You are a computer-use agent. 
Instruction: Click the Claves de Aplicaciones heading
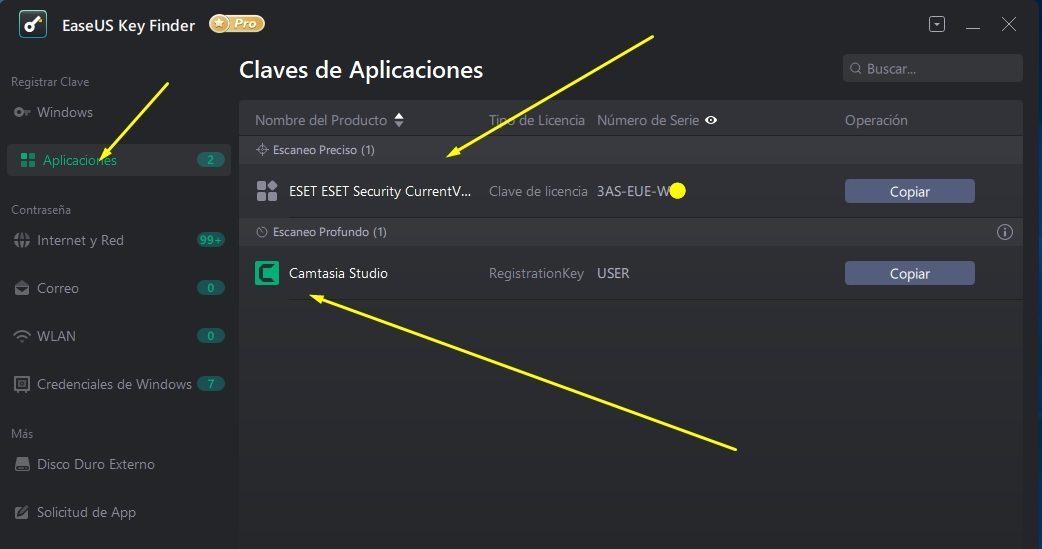tap(361, 70)
